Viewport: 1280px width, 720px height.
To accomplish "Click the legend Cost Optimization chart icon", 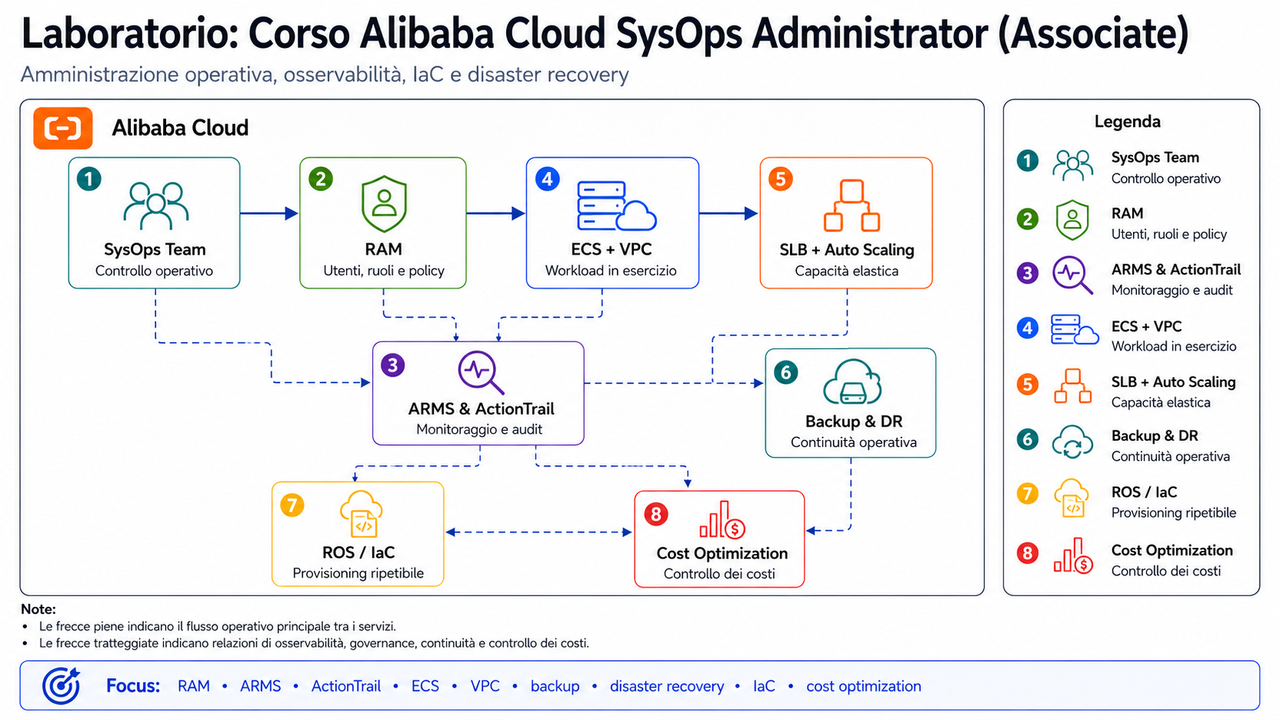I will [x=1073, y=555].
